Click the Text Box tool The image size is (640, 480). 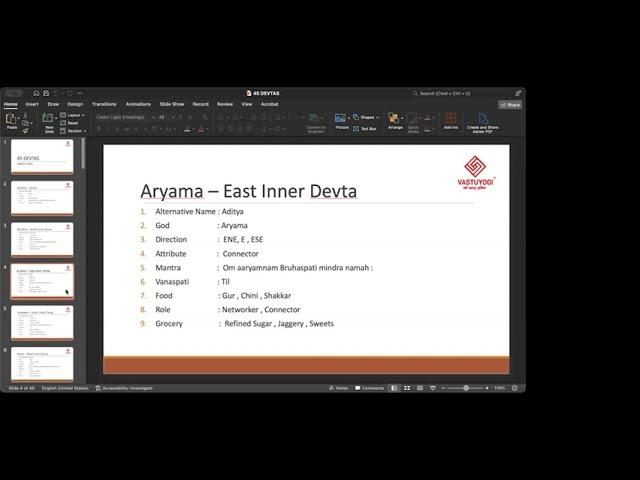tap(364, 129)
